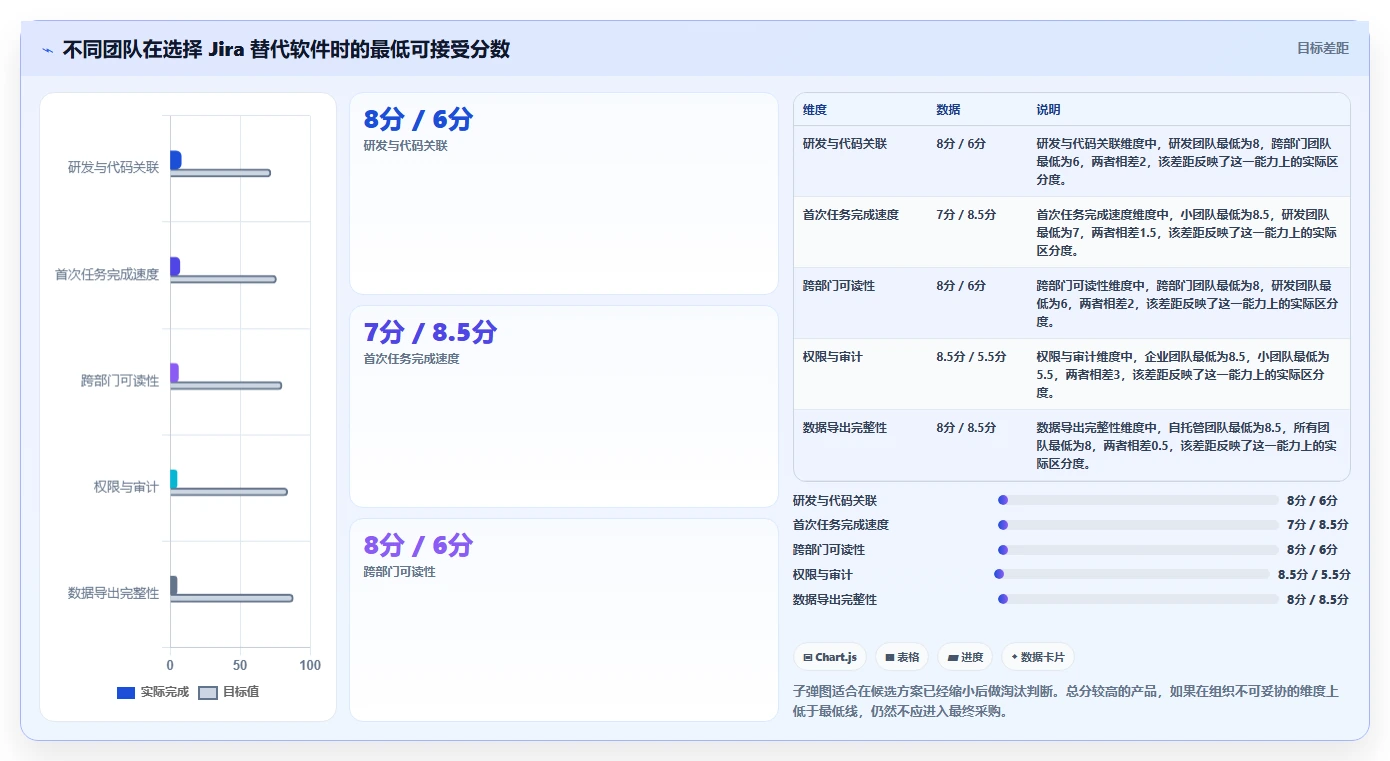Click 权限与审计 in the table's first column

[x=832, y=357]
